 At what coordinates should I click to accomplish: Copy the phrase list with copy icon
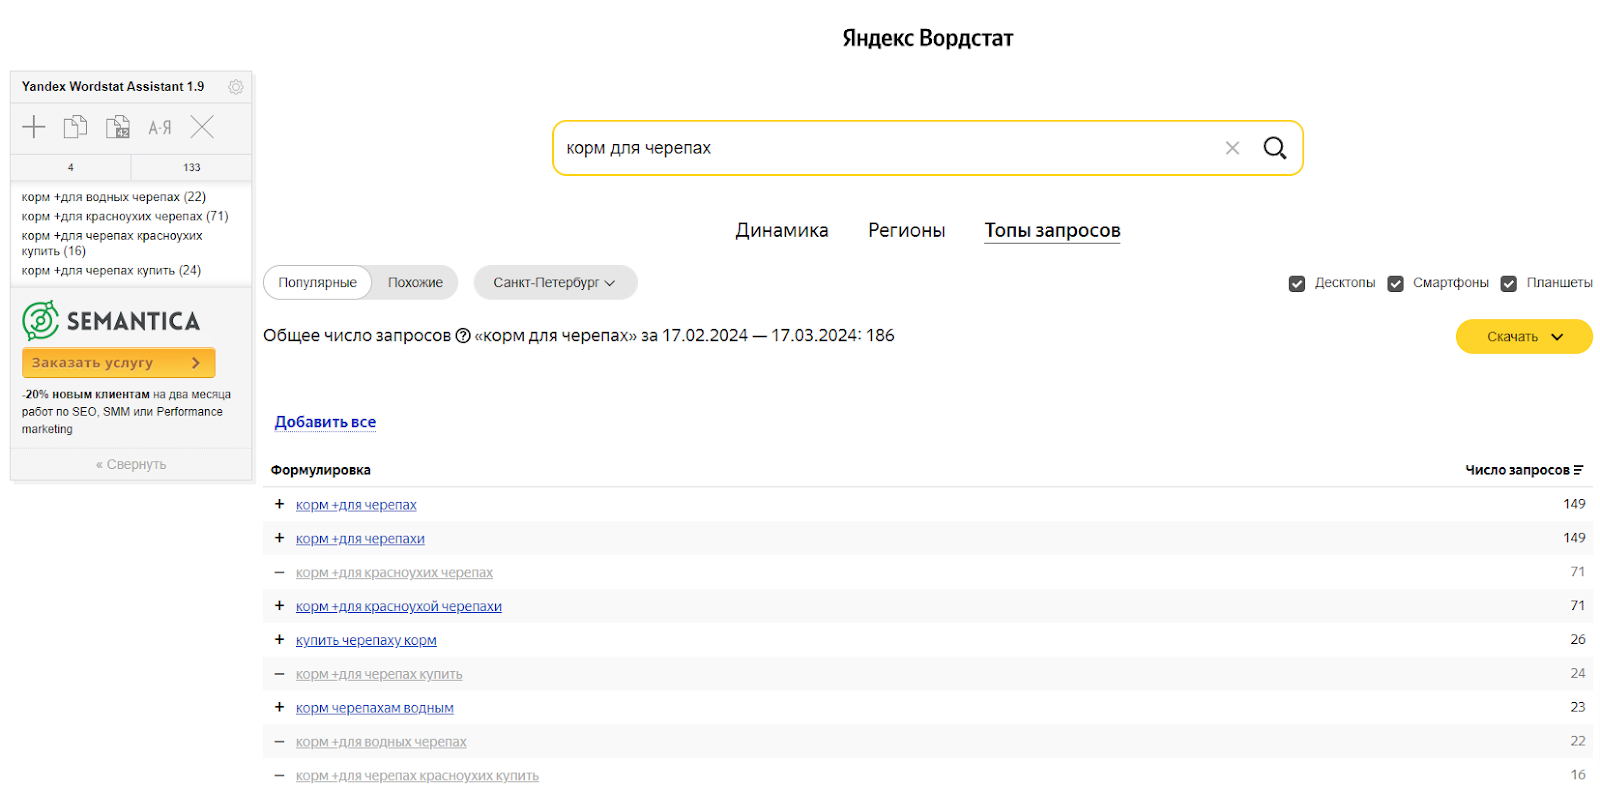[76, 127]
